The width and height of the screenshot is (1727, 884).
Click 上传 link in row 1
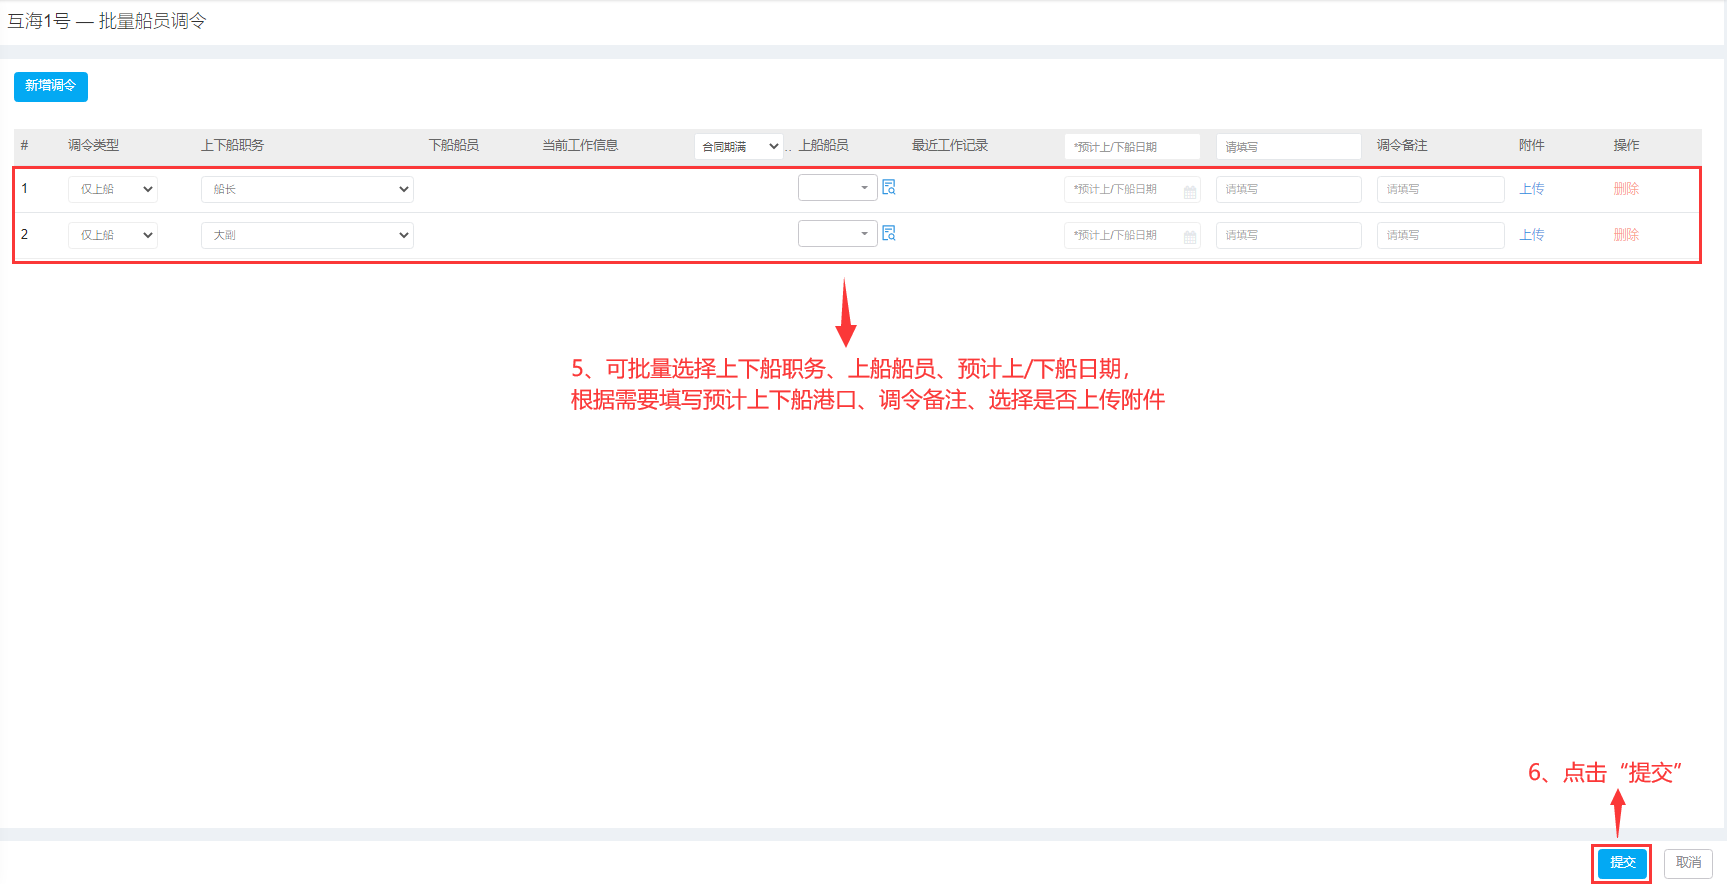[1531, 189]
